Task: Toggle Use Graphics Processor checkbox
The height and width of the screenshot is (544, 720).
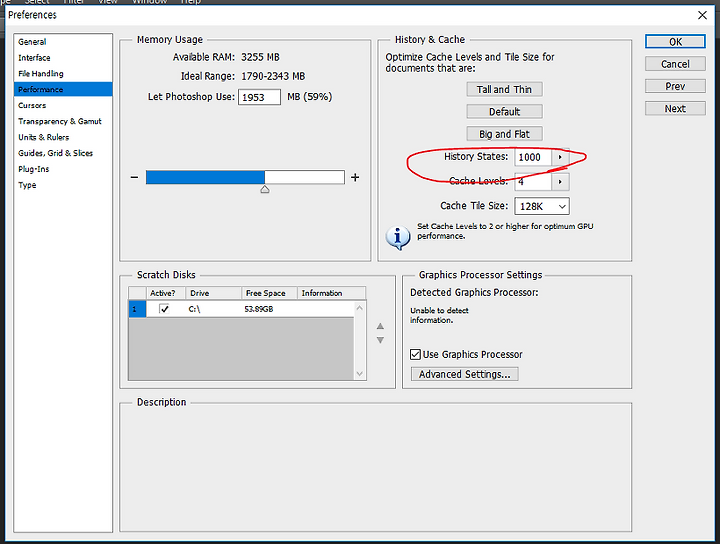Action: point(416,354)
